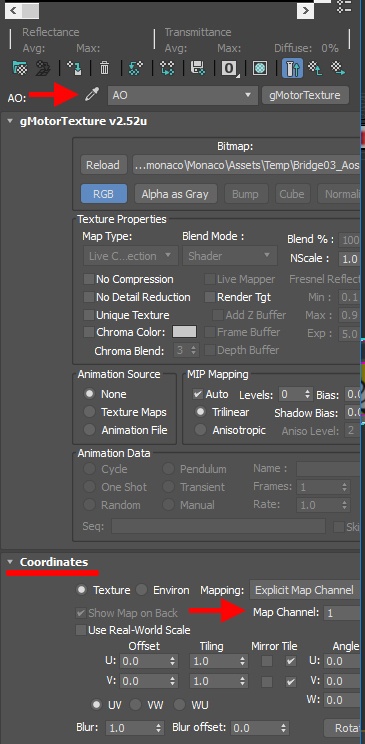Check the Unique Texture option
The width and height of the screenshot is (365, 744).
pyautogui.click(x=89, y=315)
